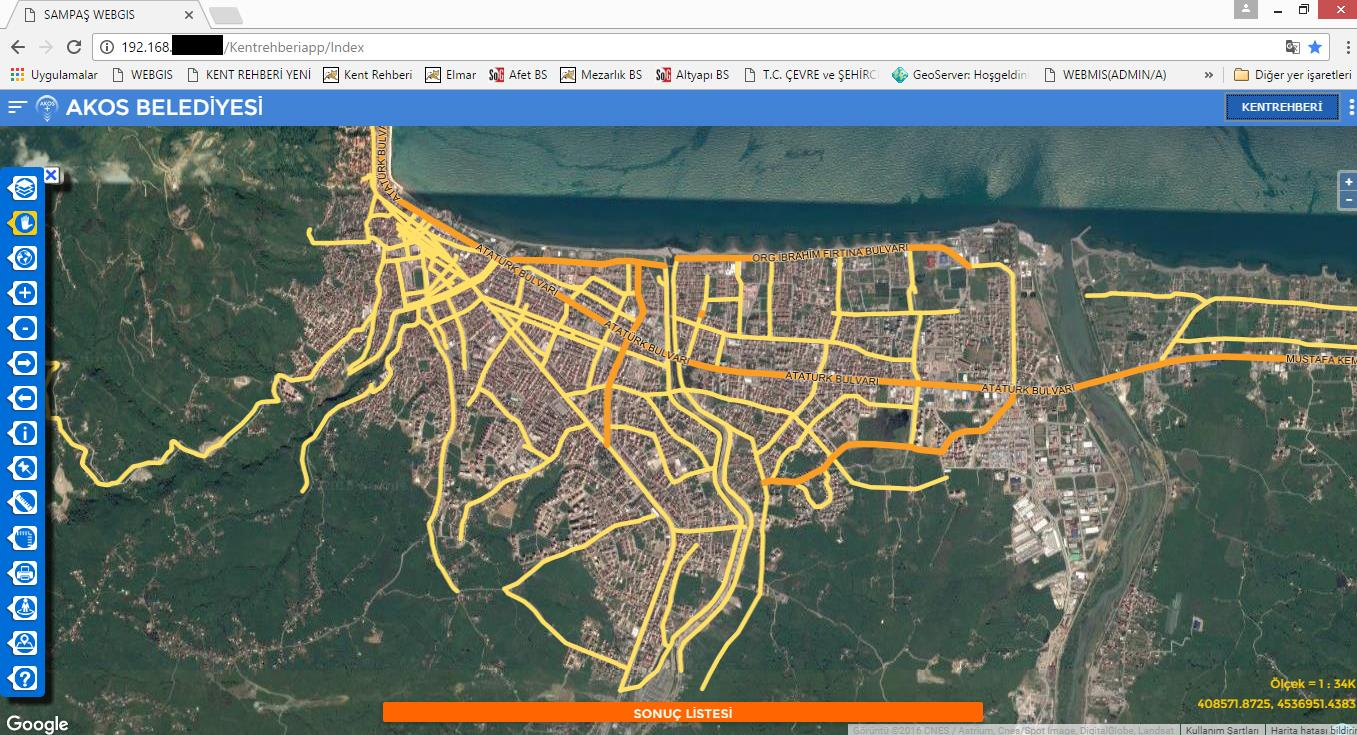Click the Google logo on map
This screenshot has height=735, width=1357.
click(37, 724)
